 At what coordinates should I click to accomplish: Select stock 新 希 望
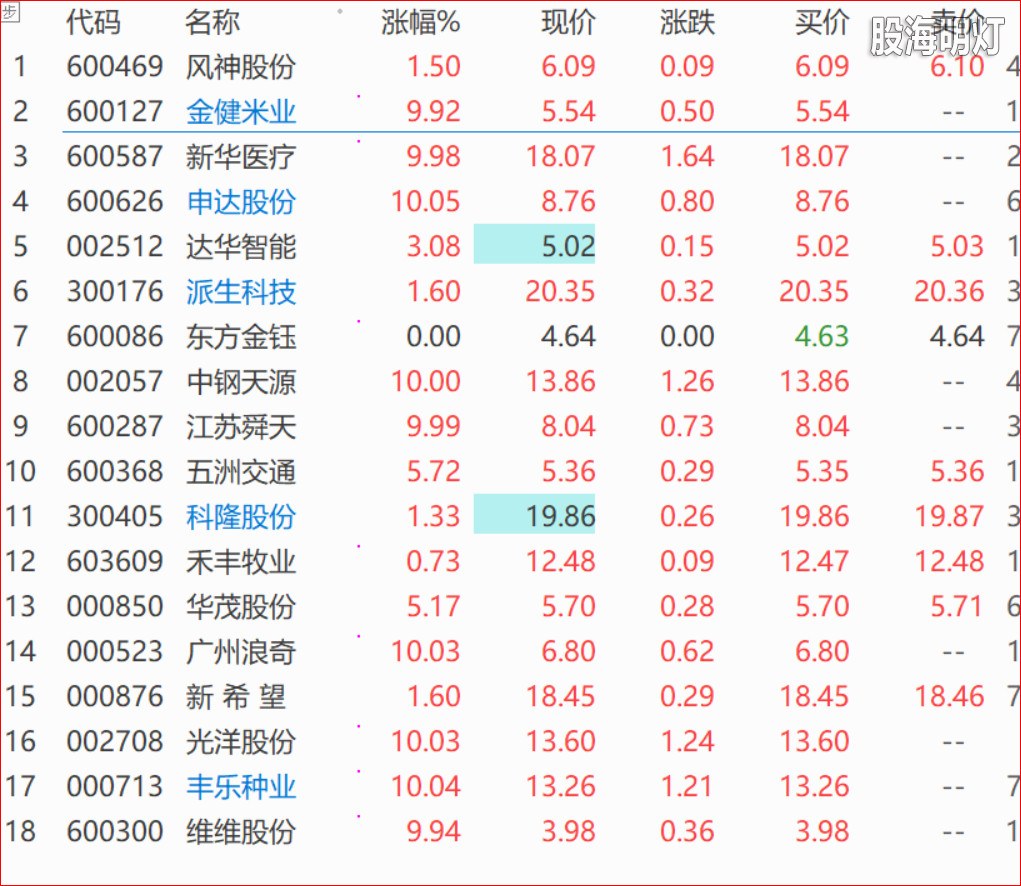236,697
